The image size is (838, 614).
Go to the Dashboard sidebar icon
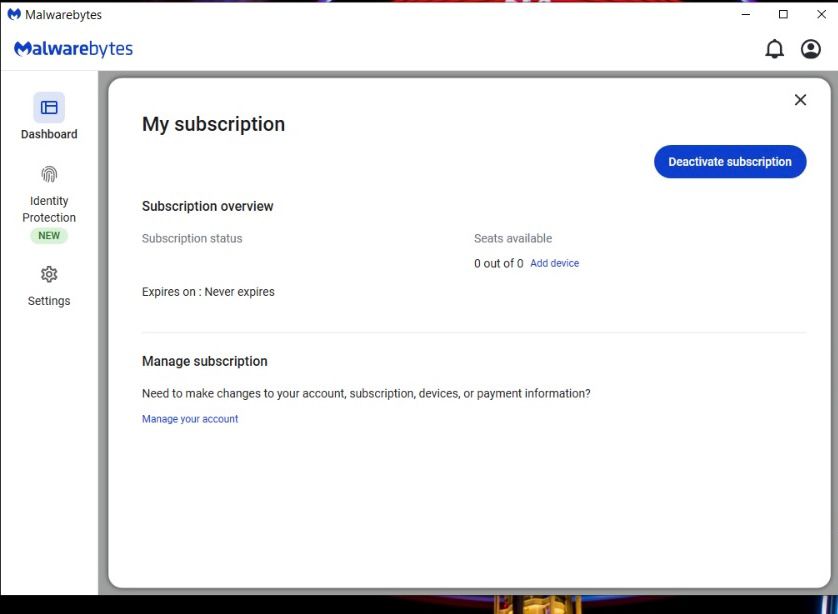(49, 107)
